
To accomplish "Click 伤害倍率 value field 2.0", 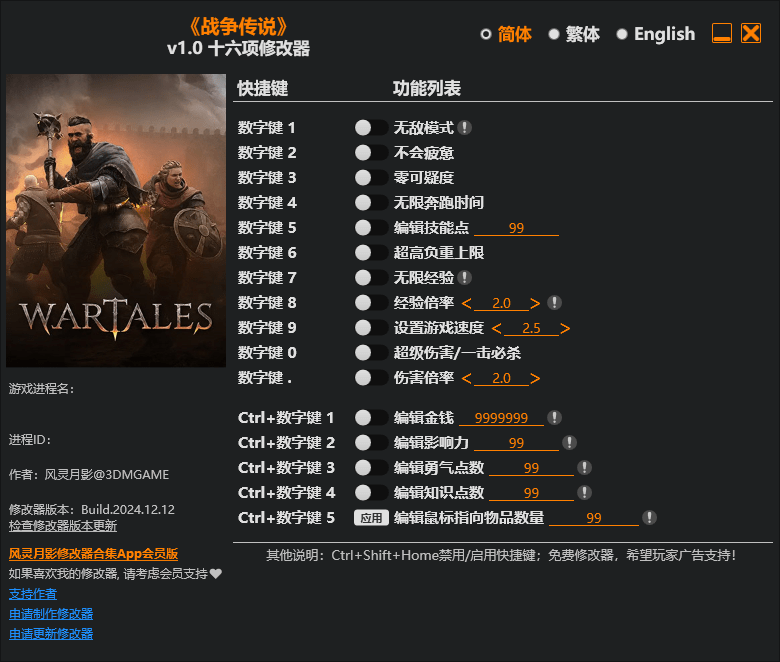I will tap(501, 378).
